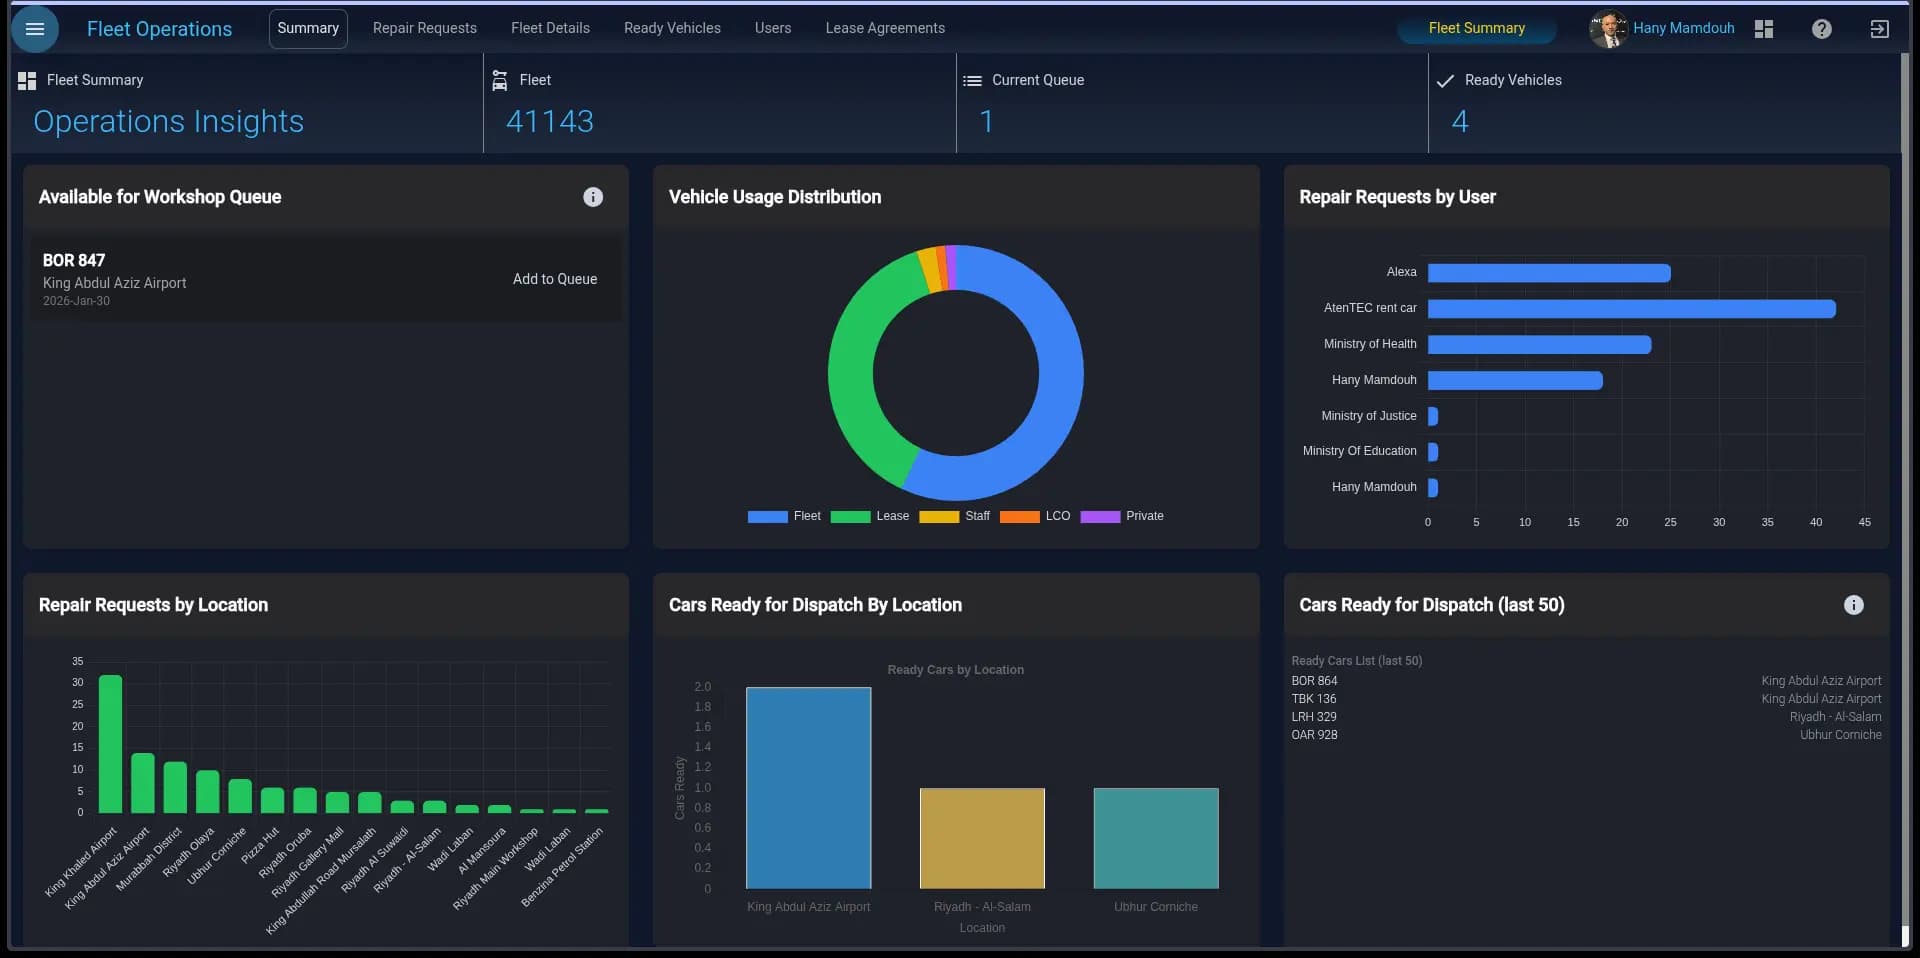Open help via the question mark icon
This screenshot has width=1920, height=958.
[1821, 28]
